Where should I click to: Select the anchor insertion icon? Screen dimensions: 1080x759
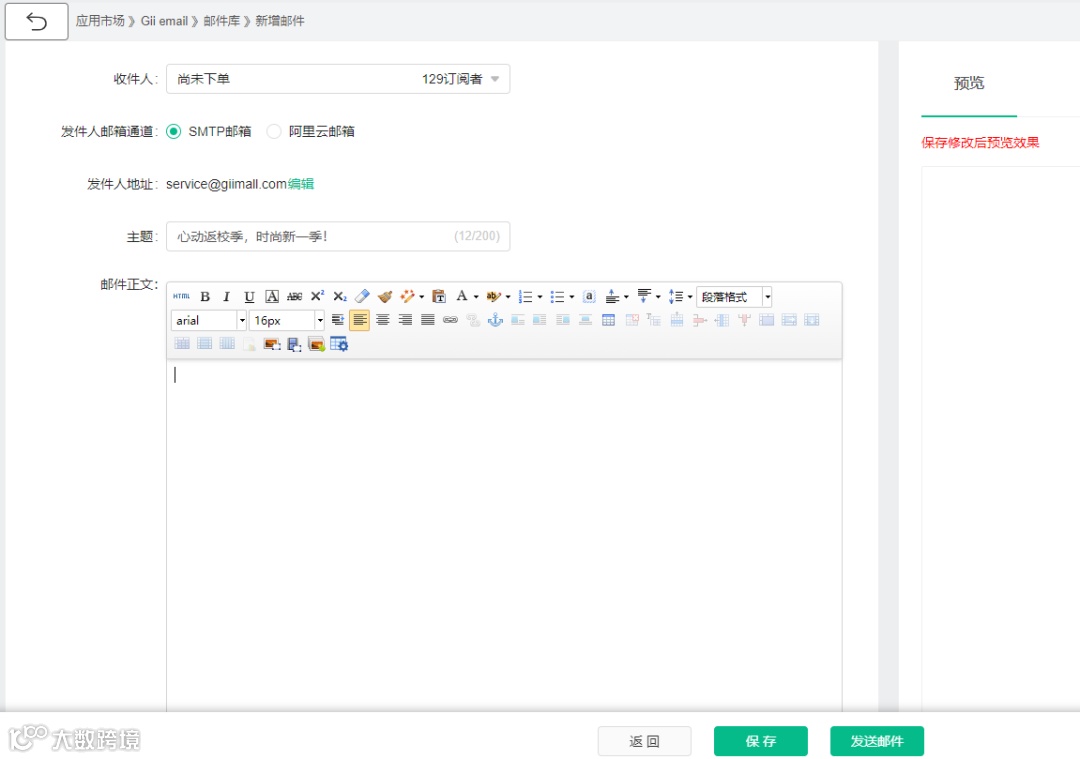click(495, 320)
